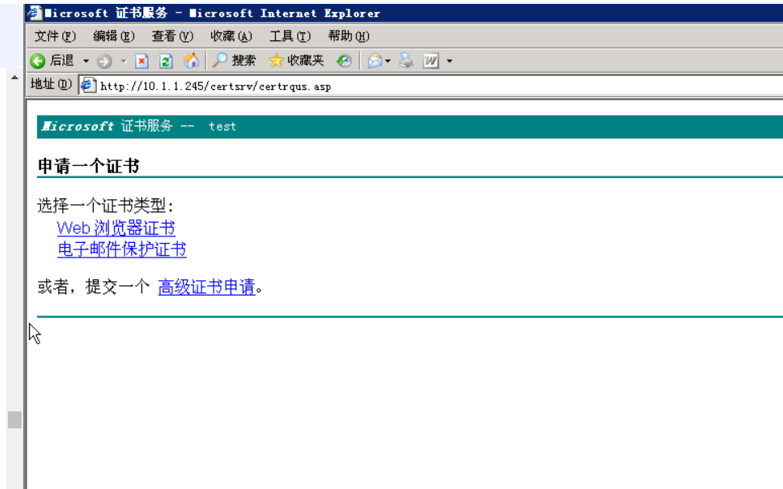The width and height of the screenshot is (783, 489).
Task: Click the IE icon in title bar
Action: coord(34,12)
